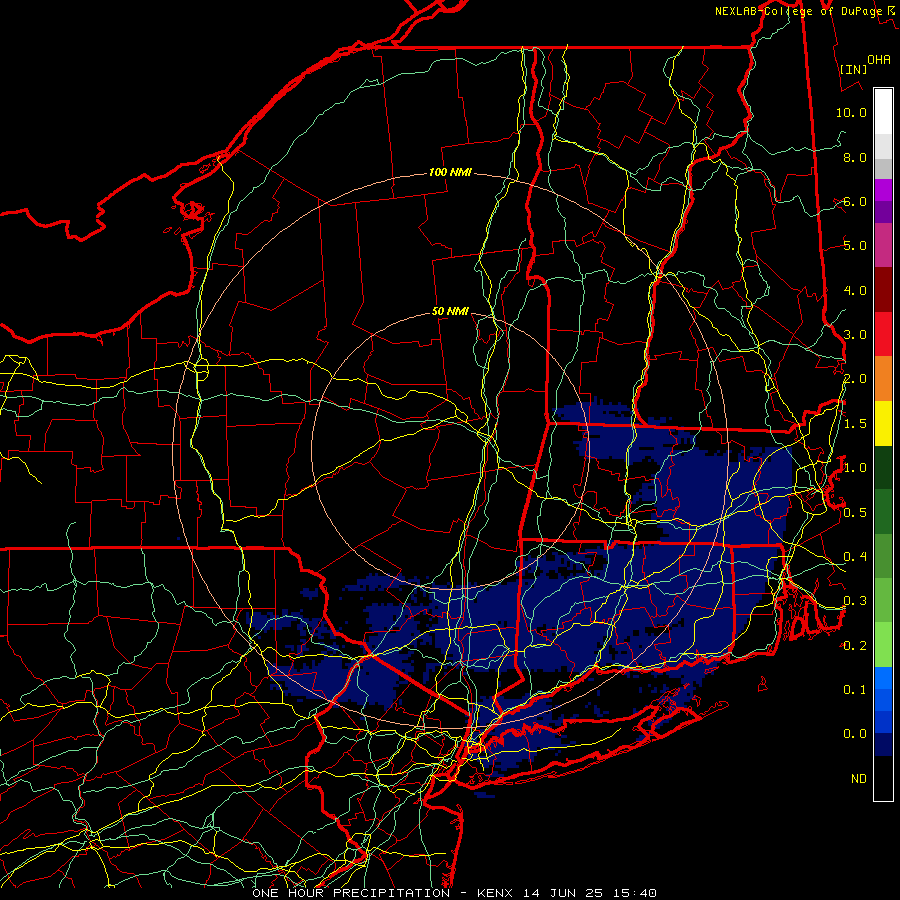The height and width of the screenshot is (900, 900).
Task: Click the 0.4 legend value
Action: (855, 557)
